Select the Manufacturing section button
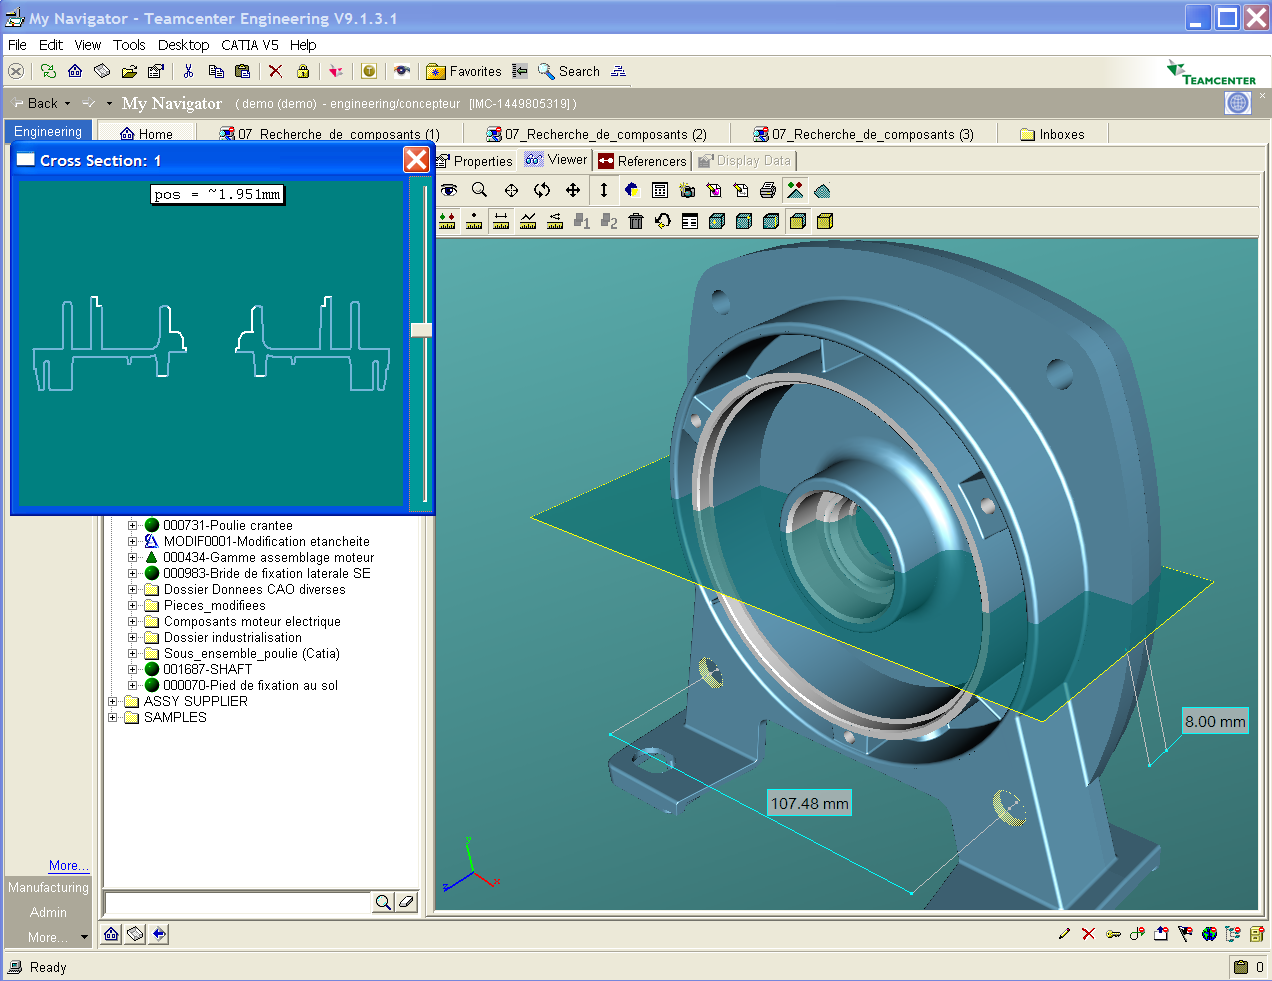 (x=48, y=887)
